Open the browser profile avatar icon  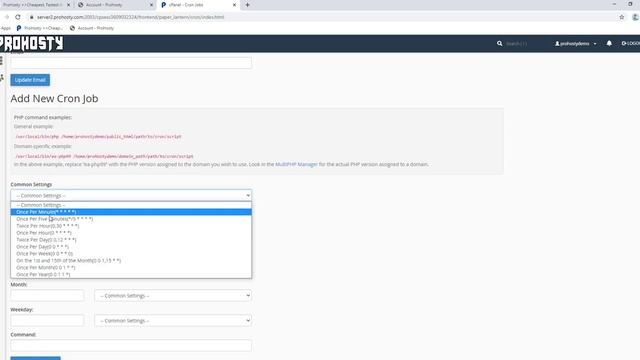click(x=635, y=17)
